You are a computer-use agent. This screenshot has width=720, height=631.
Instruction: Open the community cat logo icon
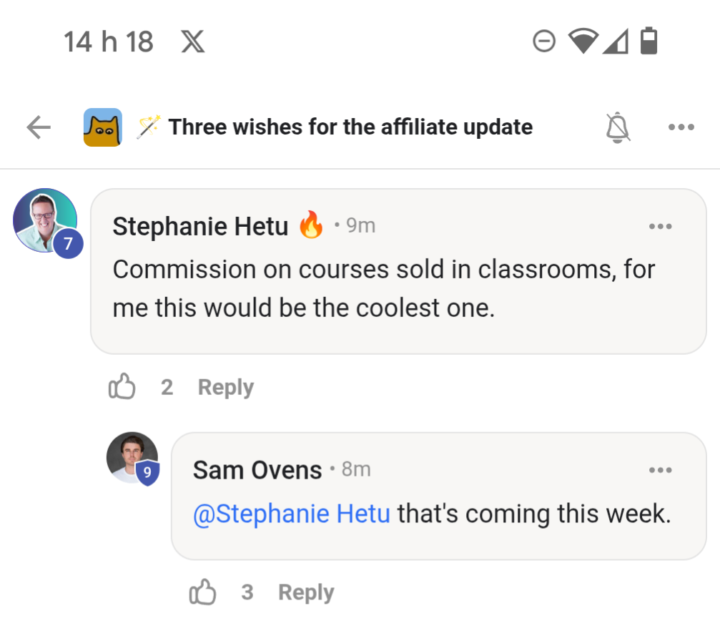click(x=103, y=127)
